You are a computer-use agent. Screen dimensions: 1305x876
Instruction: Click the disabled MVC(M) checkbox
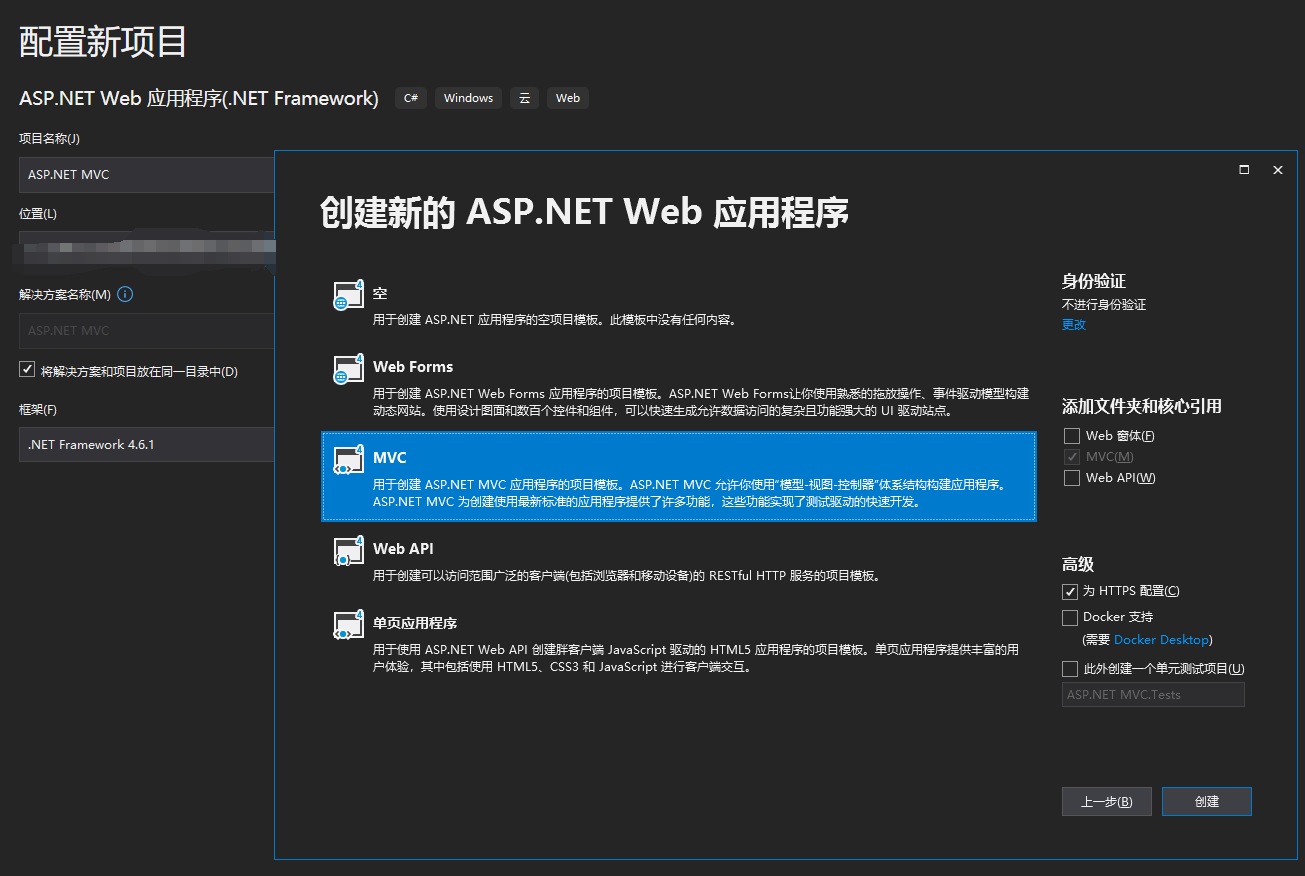[x=1072, y=457]
